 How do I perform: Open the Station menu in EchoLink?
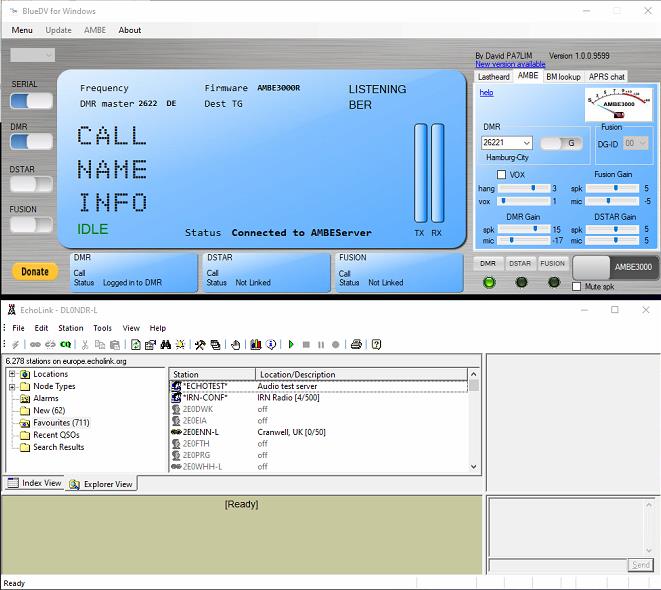coord(70,328)
